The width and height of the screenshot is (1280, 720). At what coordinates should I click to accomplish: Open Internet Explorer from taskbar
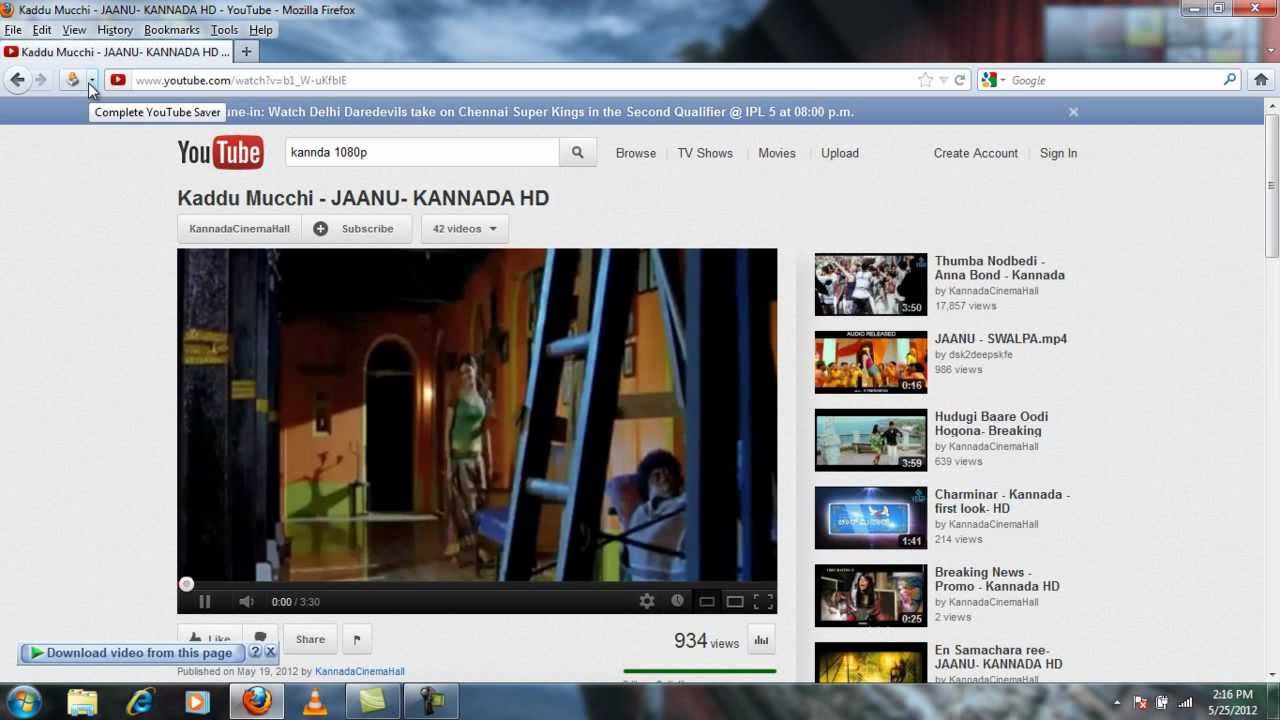pyautogui.click(x=141, y=702)
